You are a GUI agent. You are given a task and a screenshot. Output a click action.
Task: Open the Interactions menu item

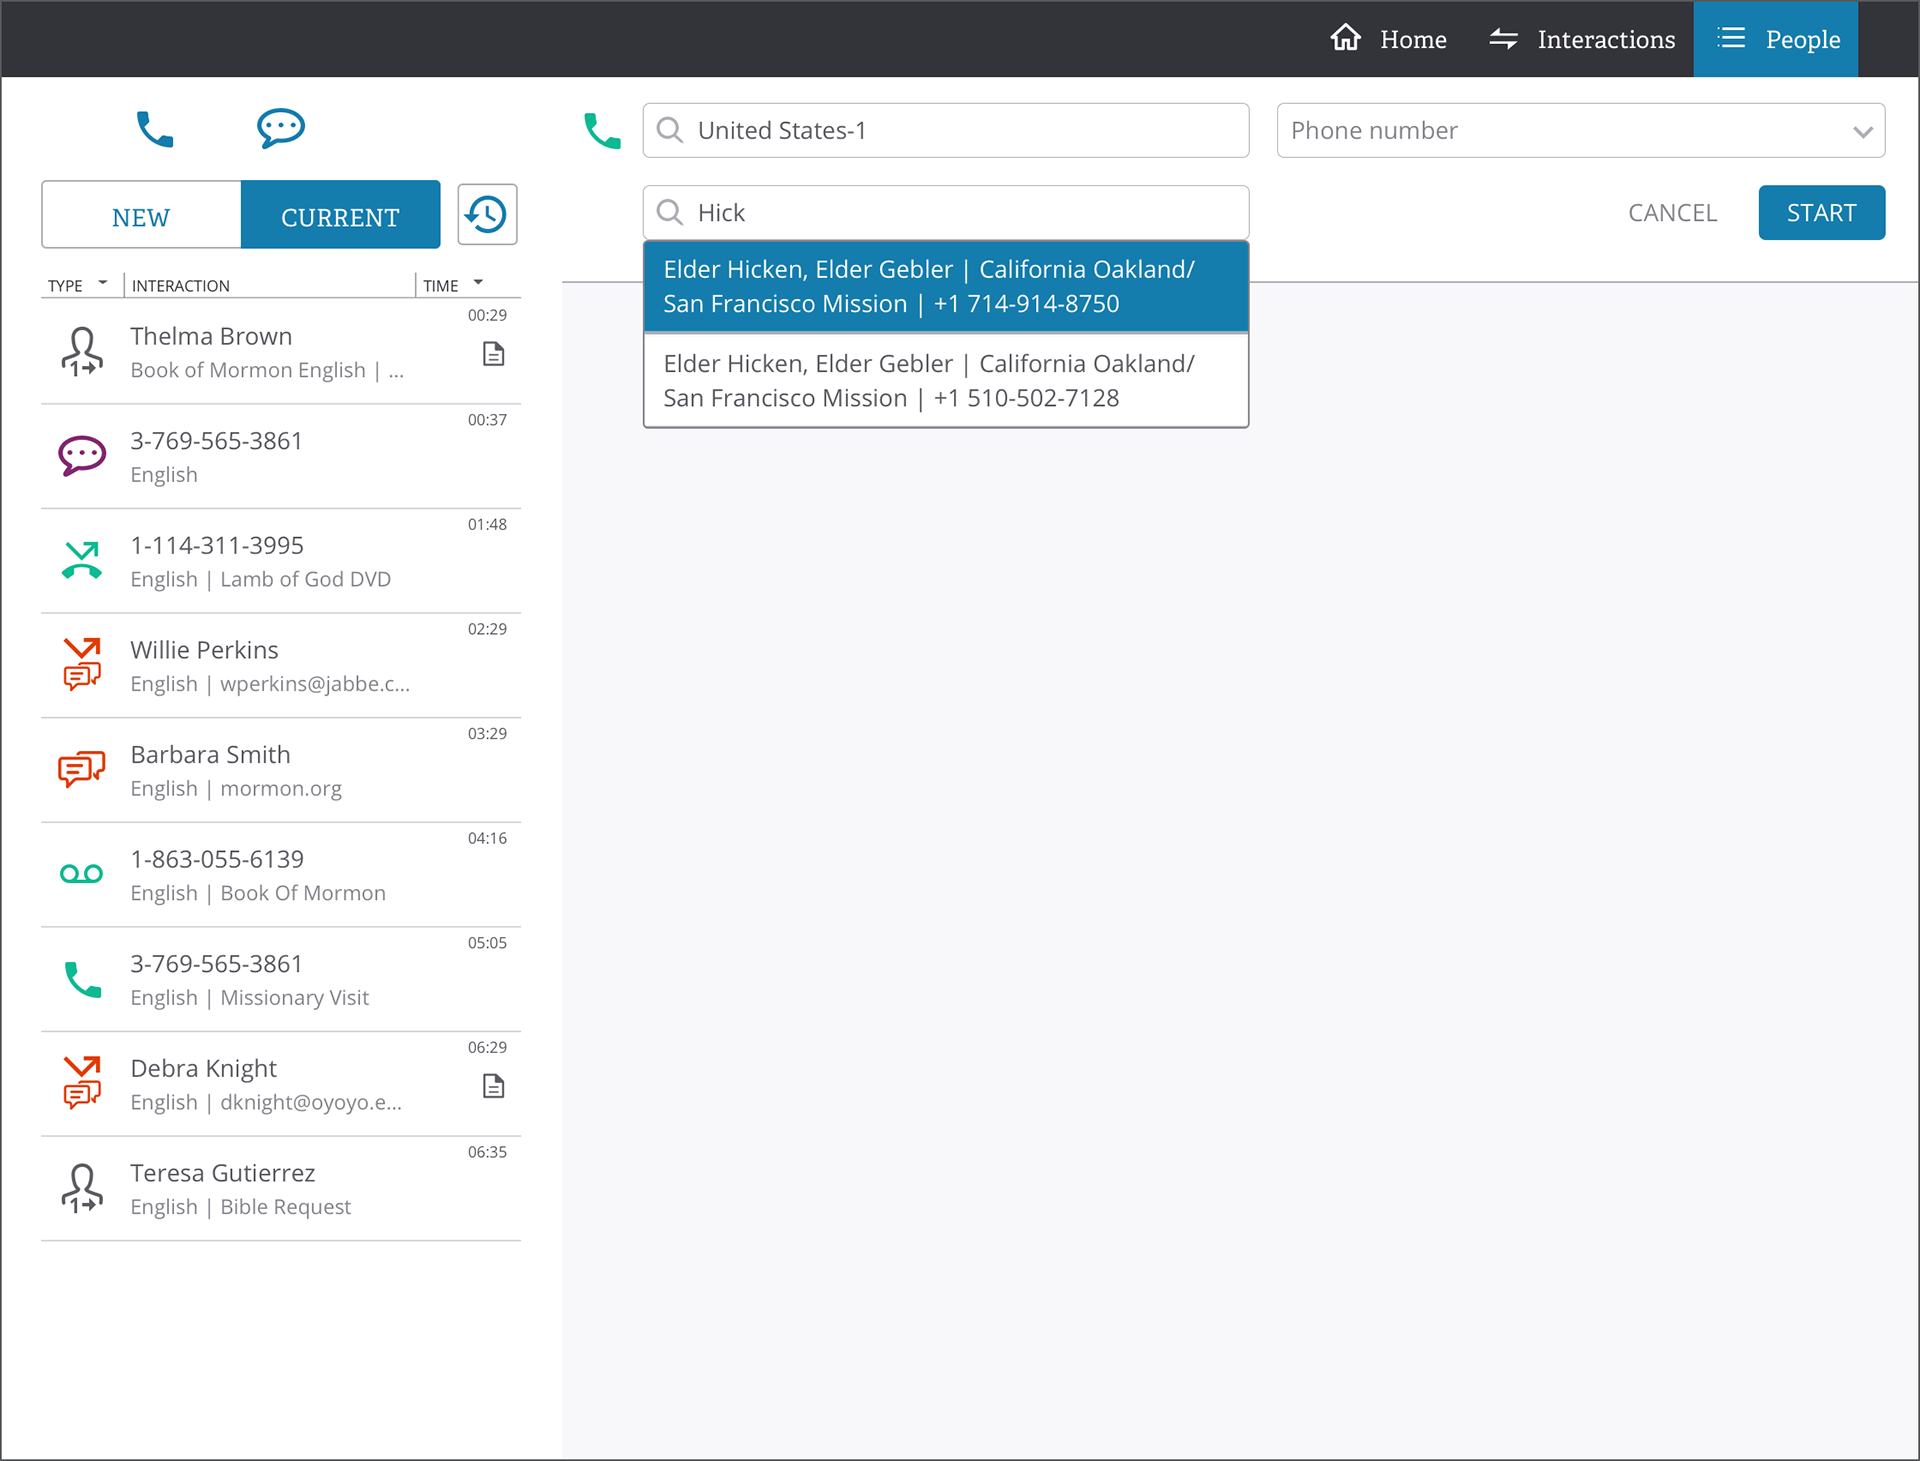coord(1582,39)
